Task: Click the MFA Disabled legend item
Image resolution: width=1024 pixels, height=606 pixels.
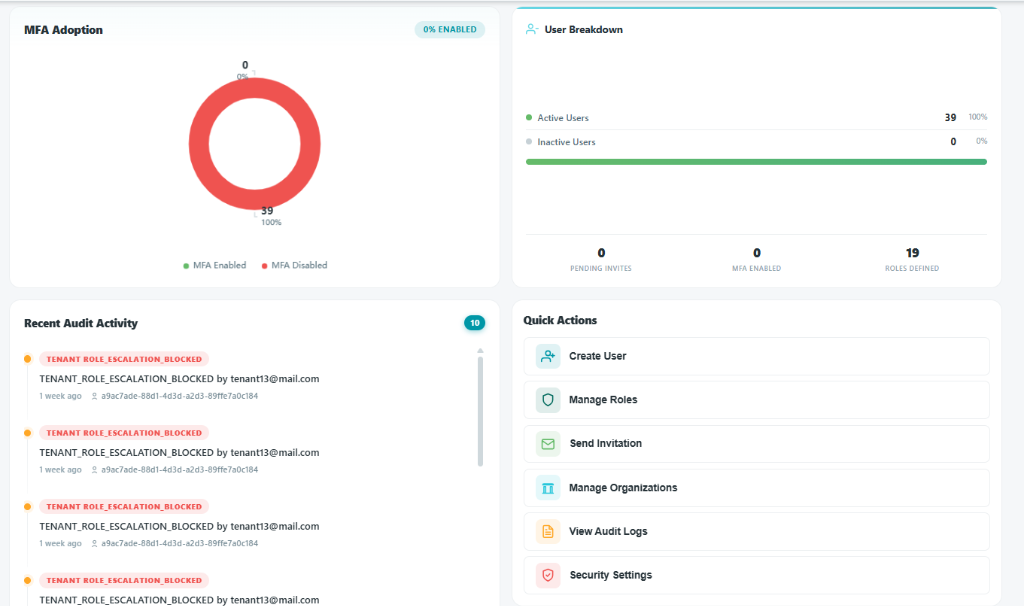Action: (295, 265)
